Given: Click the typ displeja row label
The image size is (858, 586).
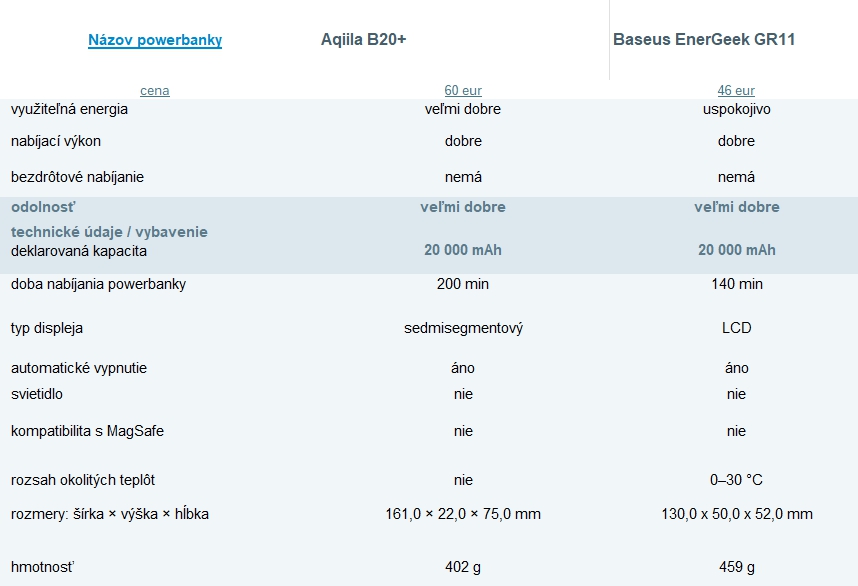Looking at the screenshot, I should click(x=47, y=328).
